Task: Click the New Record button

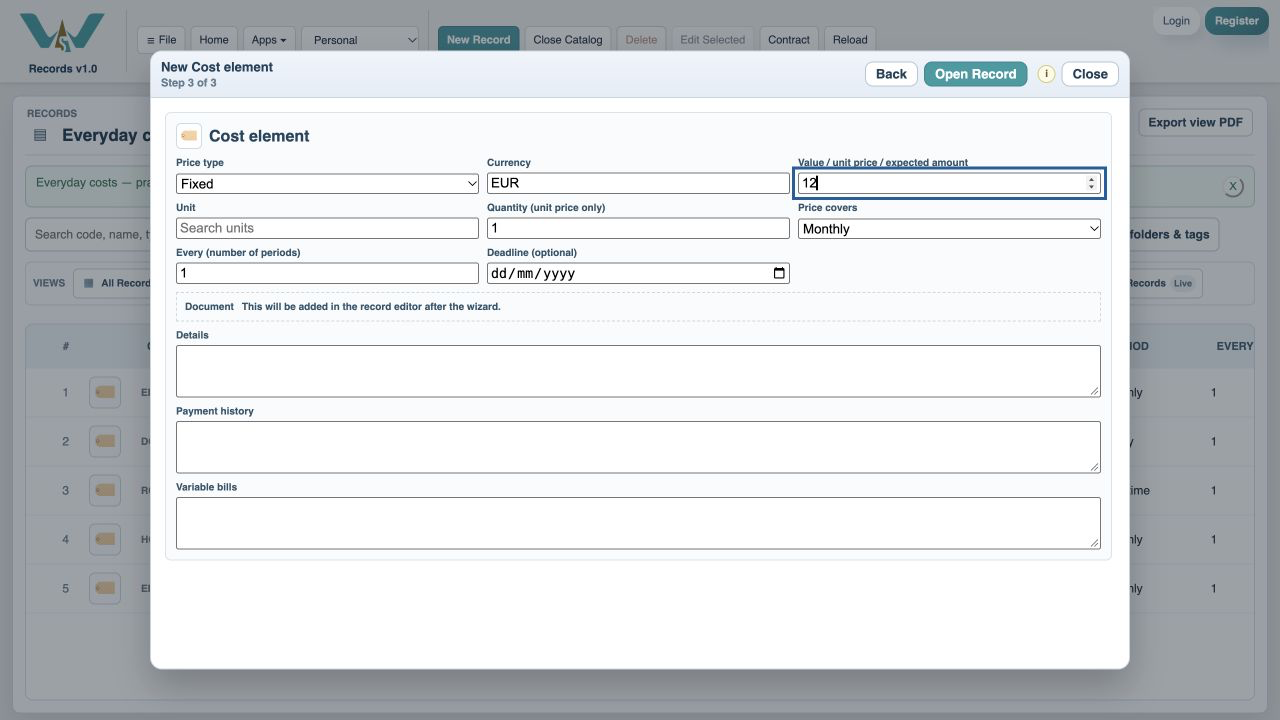Action: pyautogui.click(x=478, y=40)
